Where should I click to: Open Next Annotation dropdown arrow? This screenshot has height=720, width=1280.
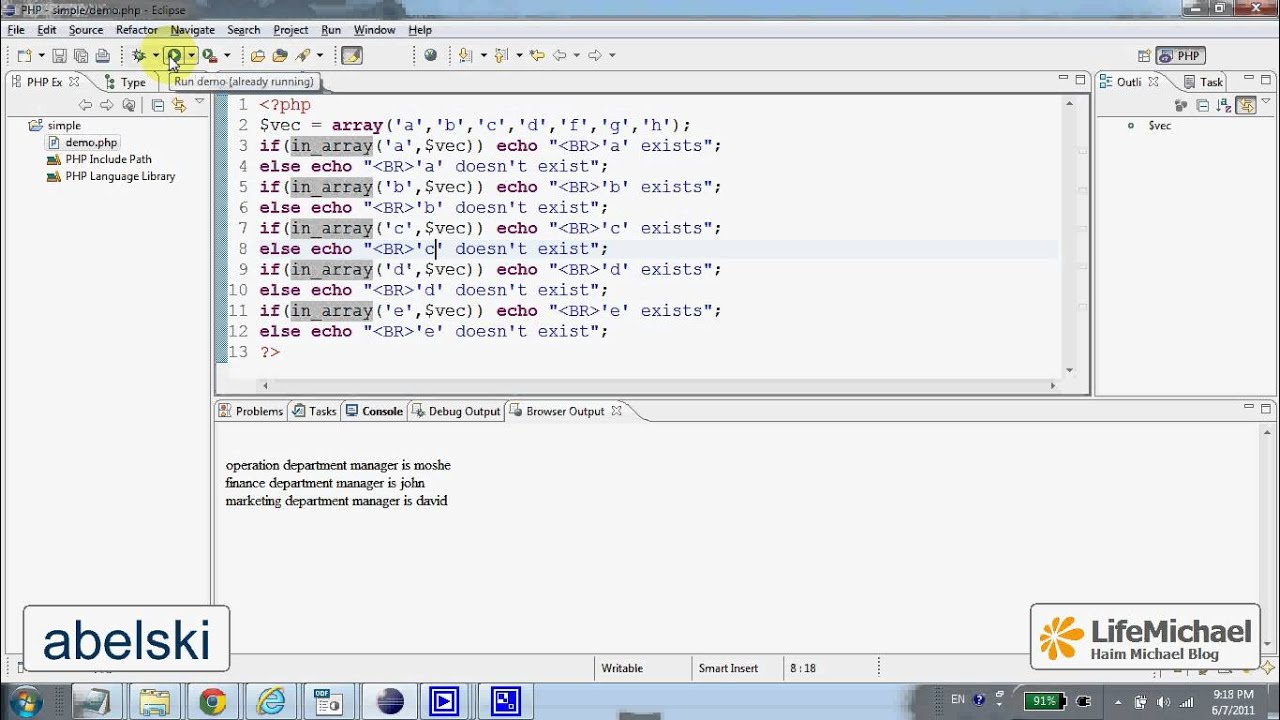(x=482, y=56)
